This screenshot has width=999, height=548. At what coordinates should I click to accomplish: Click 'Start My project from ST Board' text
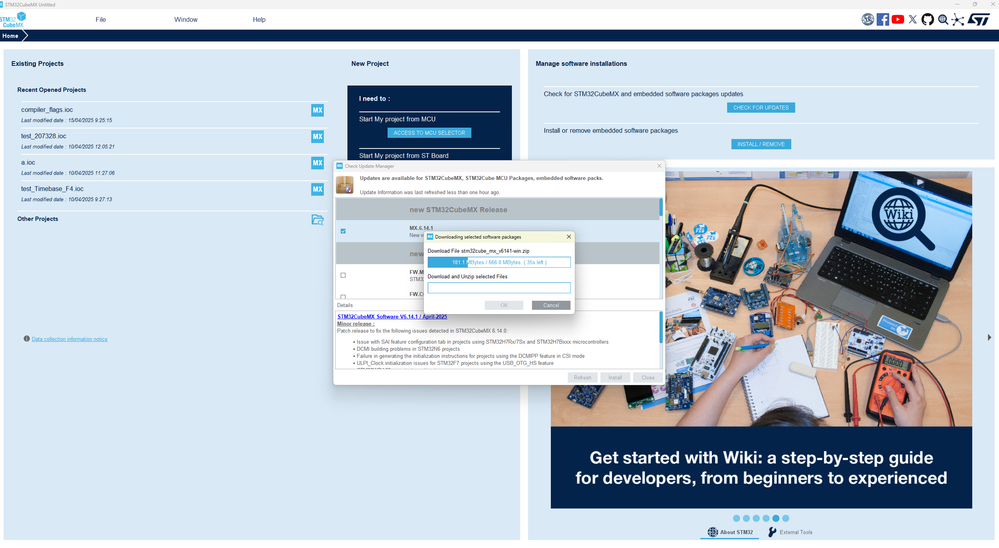click(x=403, y=155)
